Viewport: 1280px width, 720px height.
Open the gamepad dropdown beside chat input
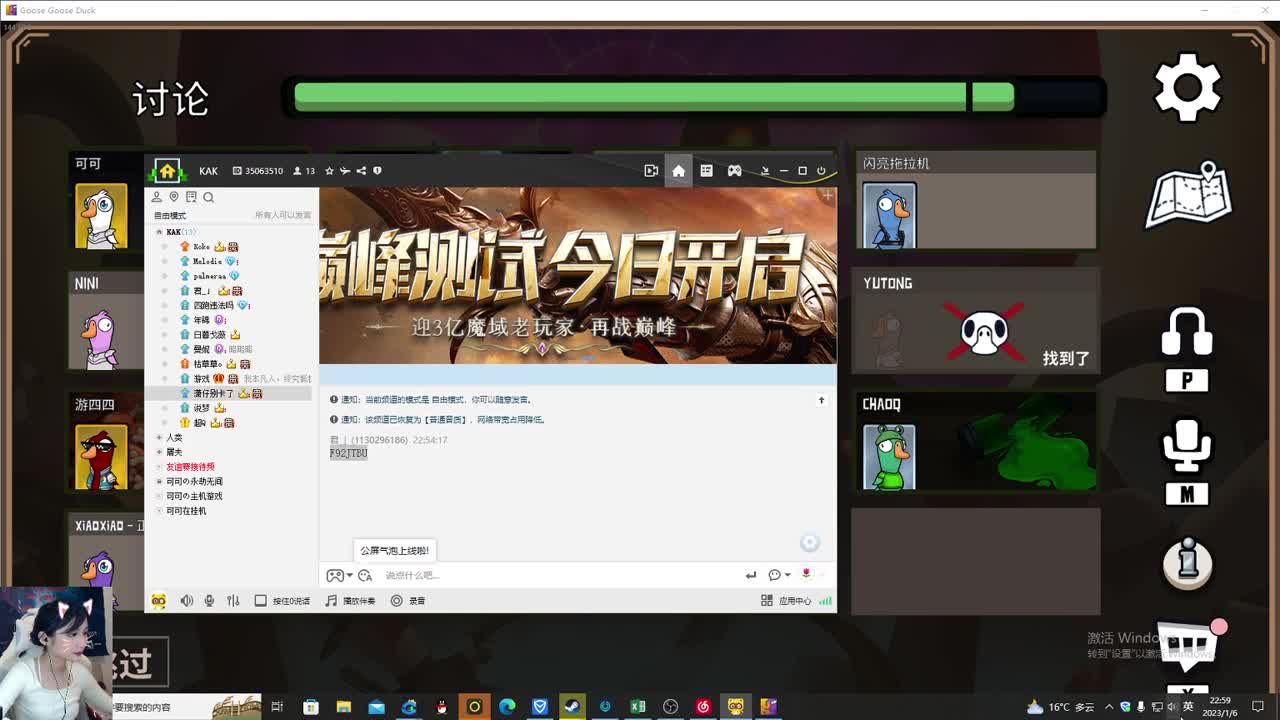pos(339,575)
